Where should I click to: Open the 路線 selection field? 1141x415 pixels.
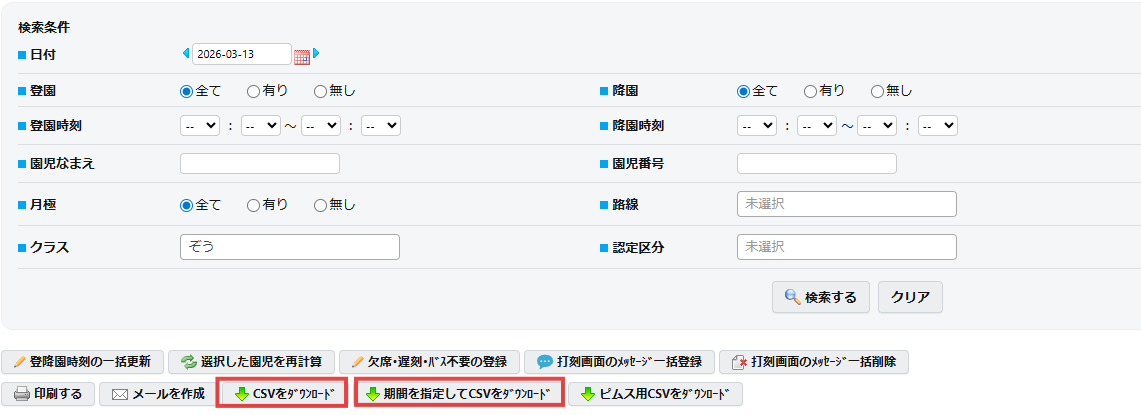pos(846,205)
